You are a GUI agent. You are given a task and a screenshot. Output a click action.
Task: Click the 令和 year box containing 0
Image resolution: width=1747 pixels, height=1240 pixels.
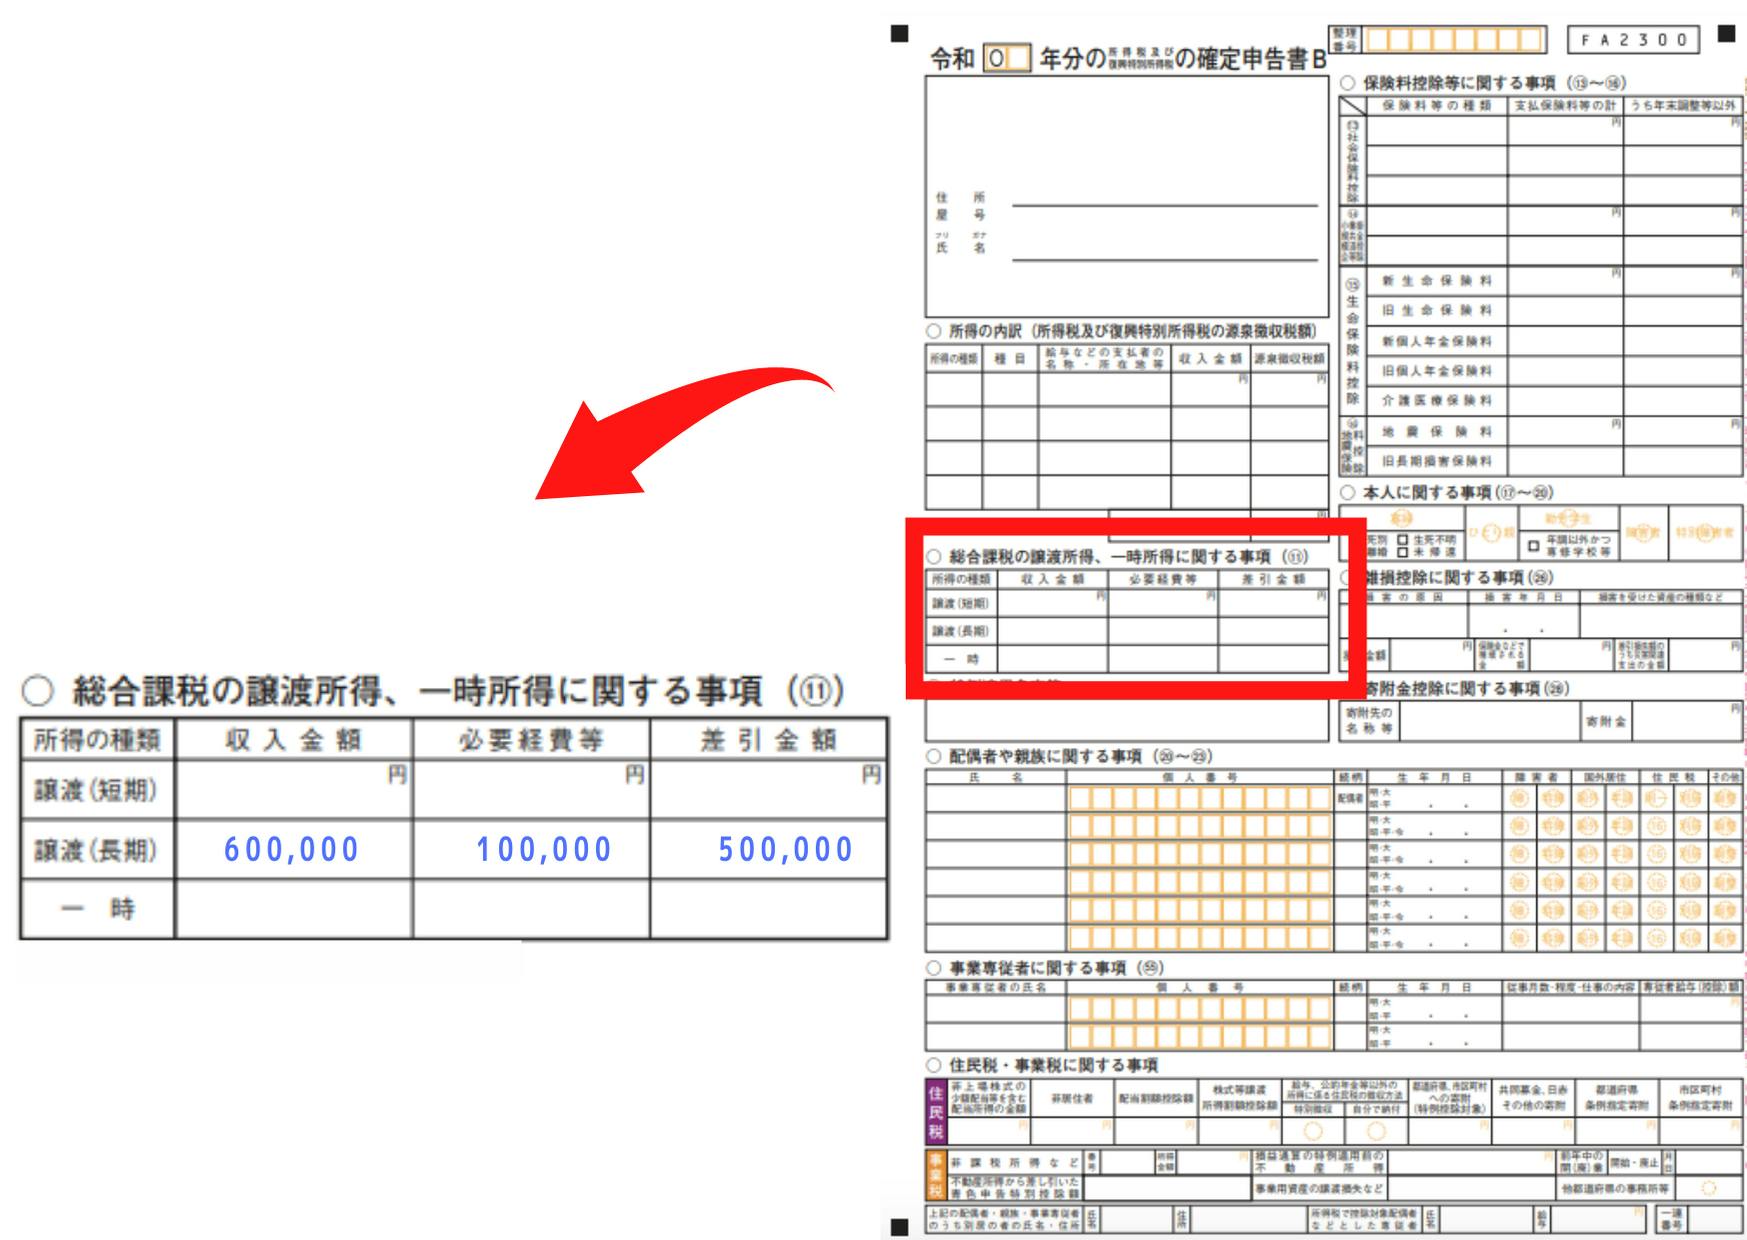click(1006, 59)
